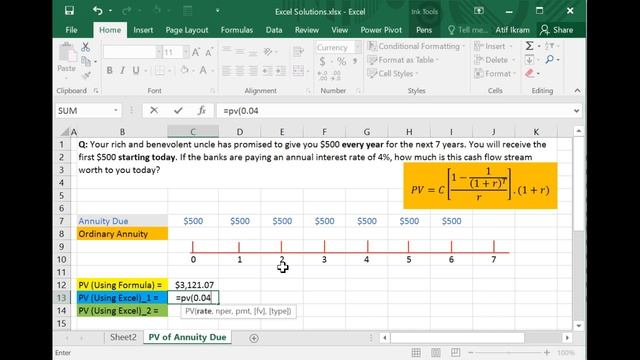Viewport: 640px width, 360px height.
Task: Click the Undo arrow icon
Action: pyautogui.click(x=98, y=11)
